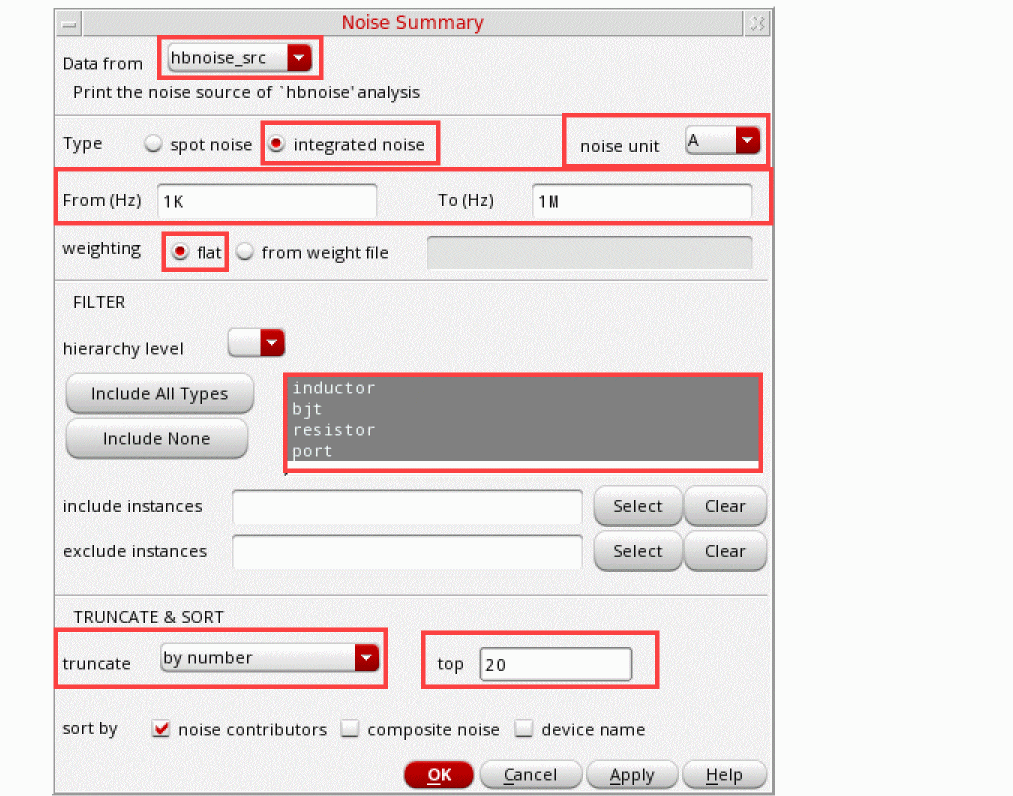Select port in the type list
The width and height of the screenshot is (1013, 796).
click(x=523, y=451)
